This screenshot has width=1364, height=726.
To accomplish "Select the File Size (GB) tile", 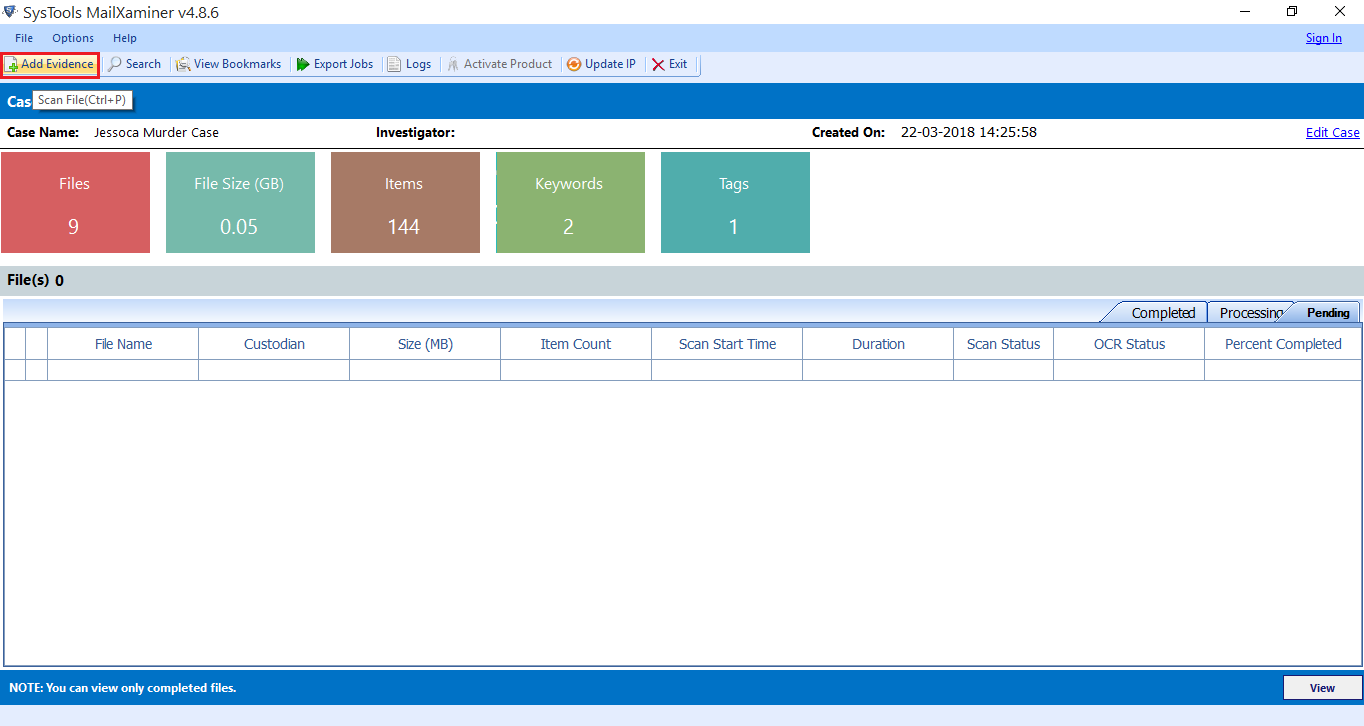I will pyautogui.click(x=240, y=202).
